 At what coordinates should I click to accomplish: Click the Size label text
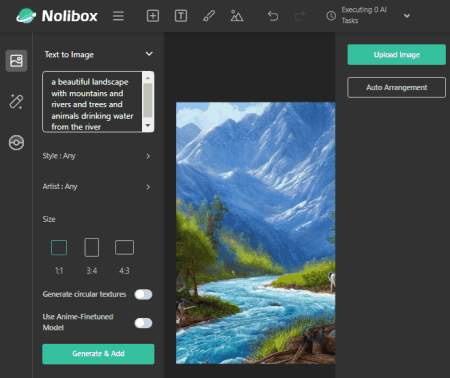(49, 219)
